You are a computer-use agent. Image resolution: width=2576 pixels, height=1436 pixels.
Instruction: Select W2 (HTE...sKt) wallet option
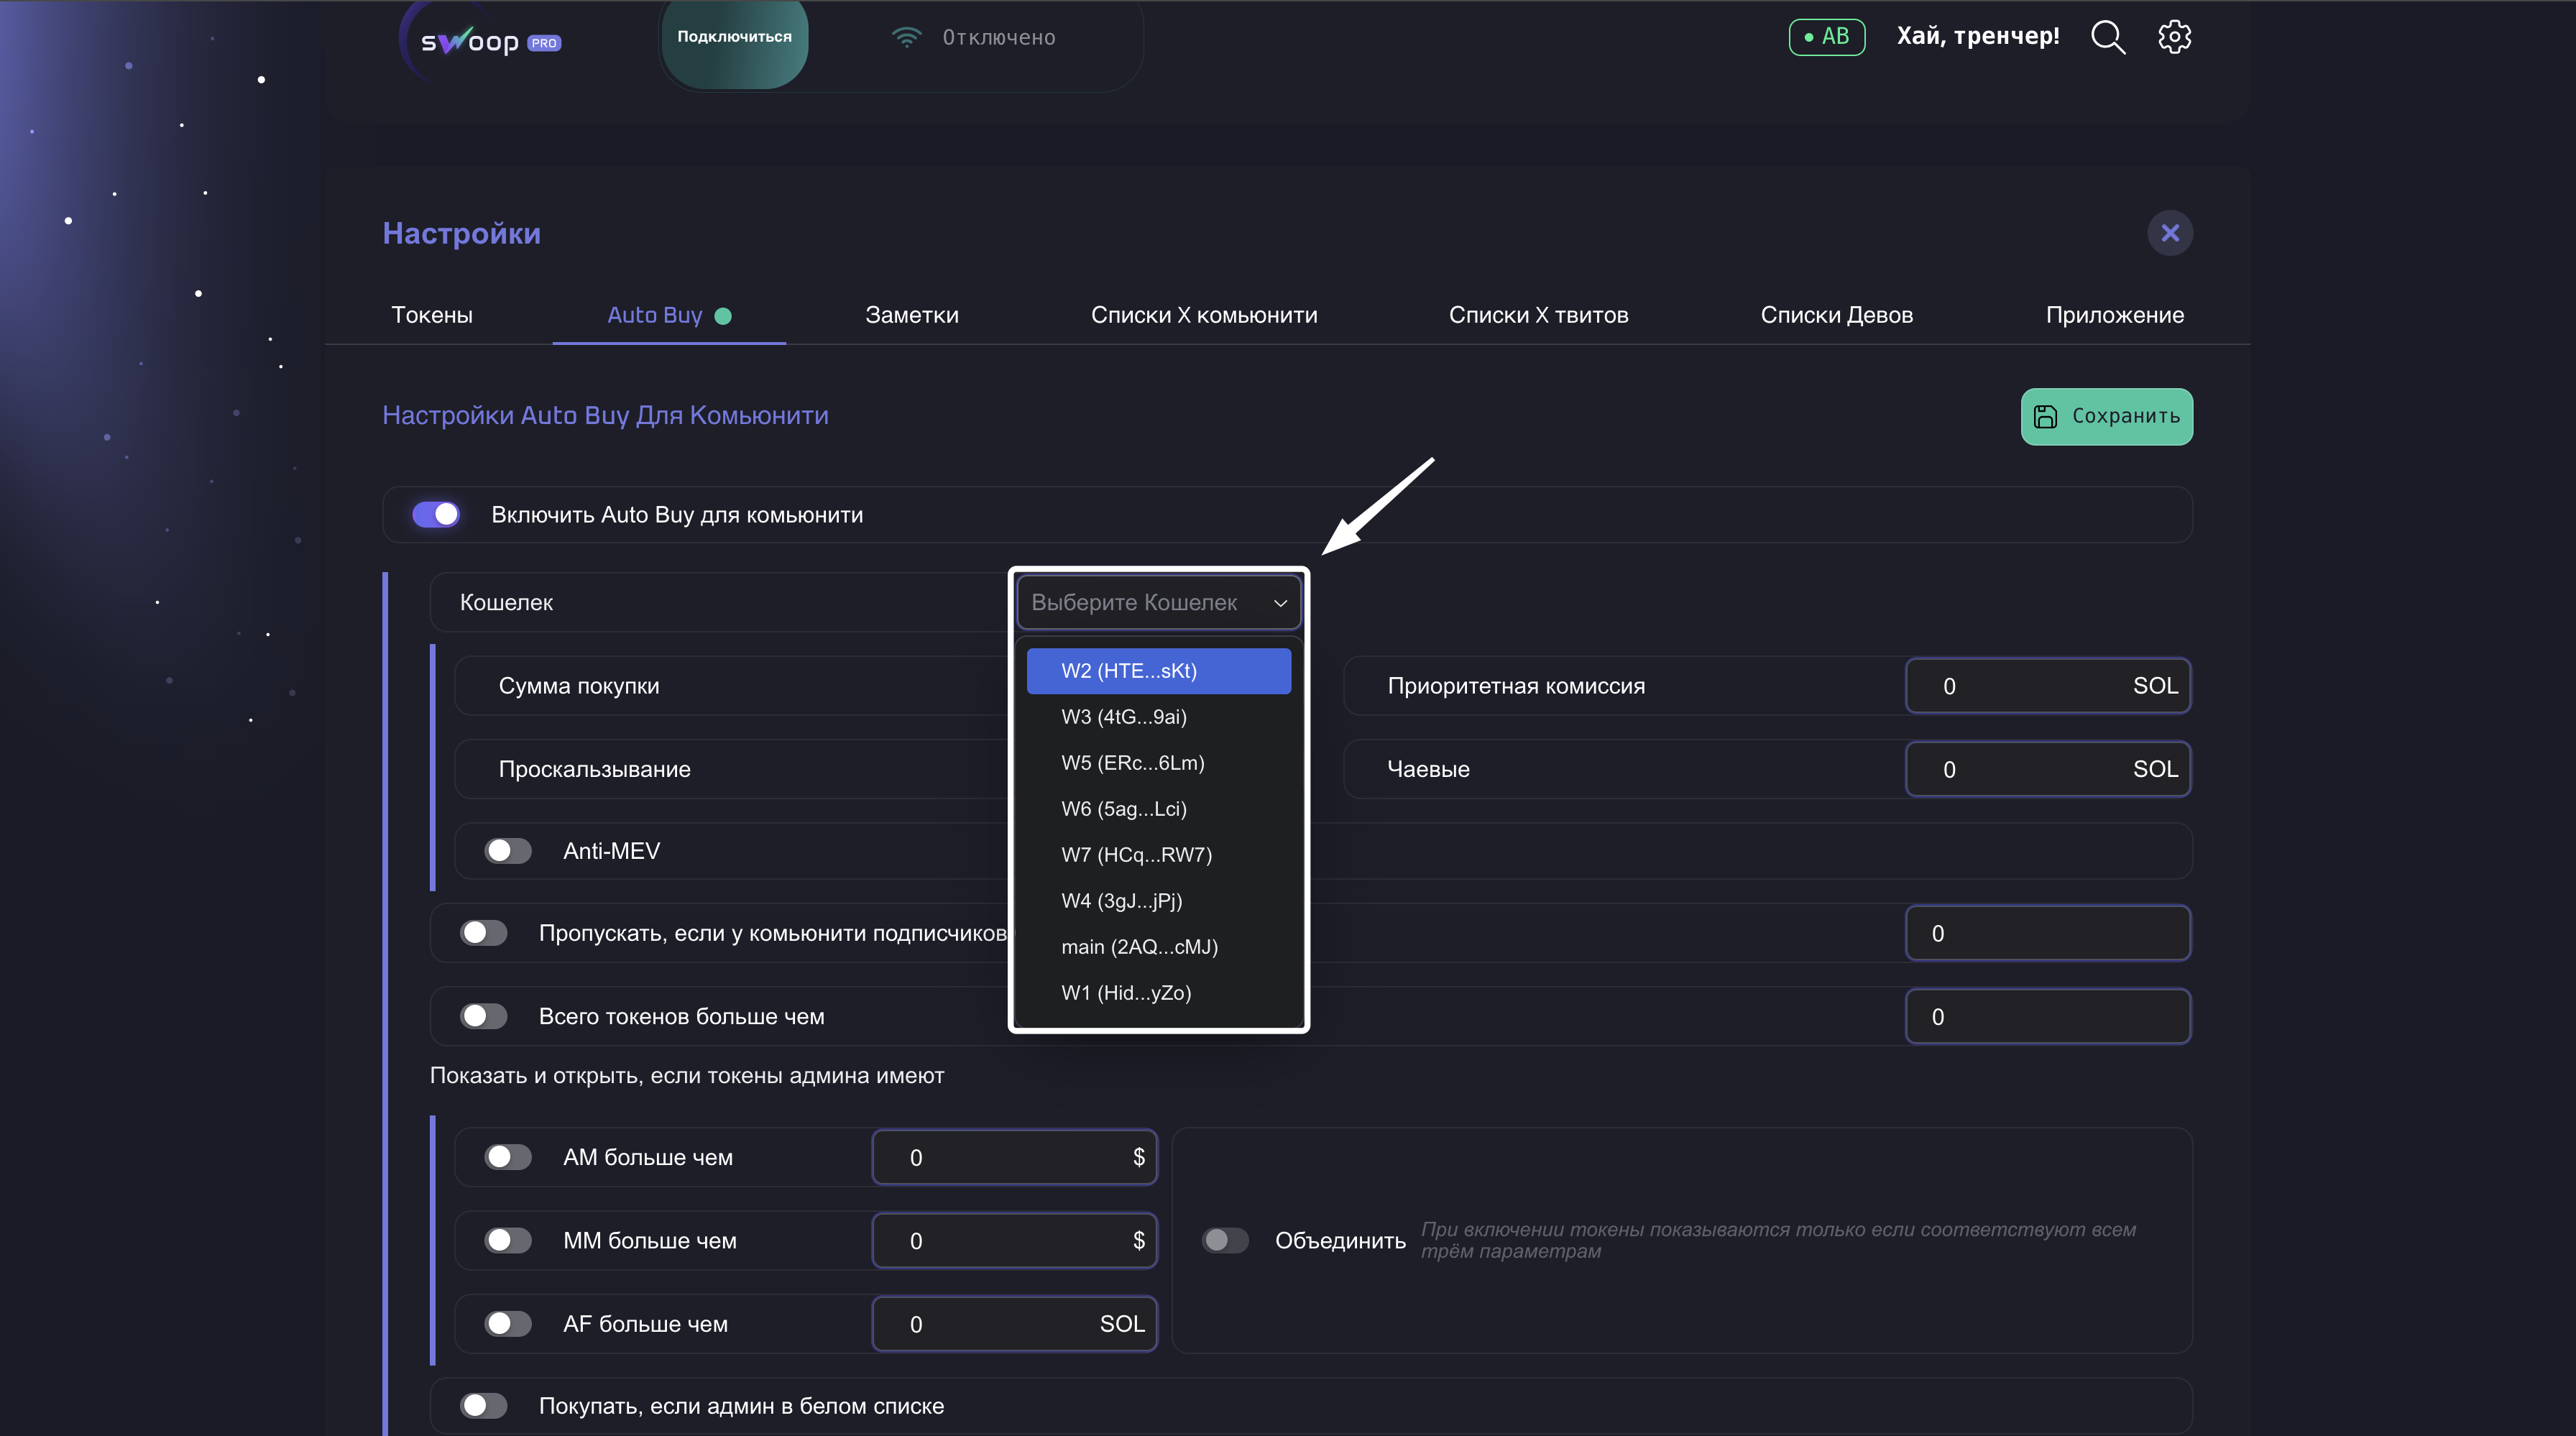click(1158, 671)
